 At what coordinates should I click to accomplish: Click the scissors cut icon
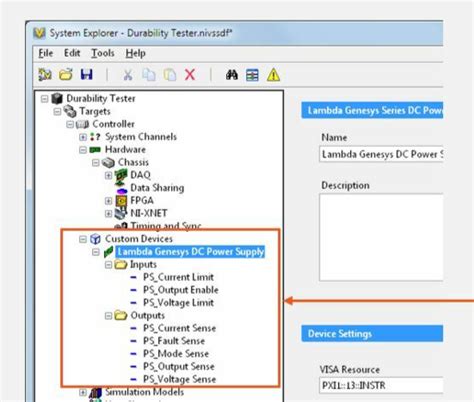point(128,75)
